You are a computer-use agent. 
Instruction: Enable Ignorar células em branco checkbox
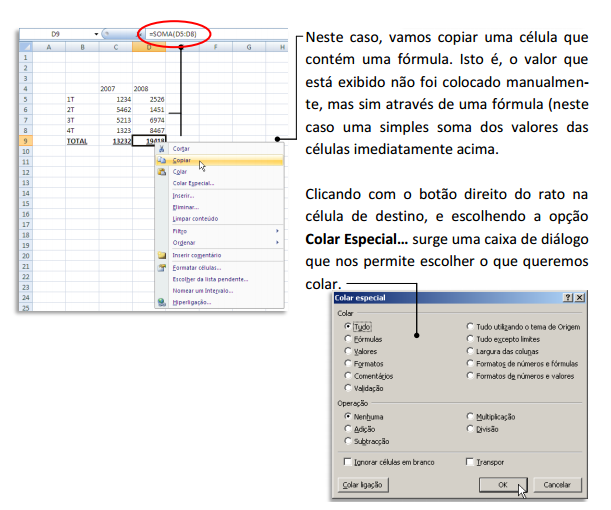(x=347, y=462)
